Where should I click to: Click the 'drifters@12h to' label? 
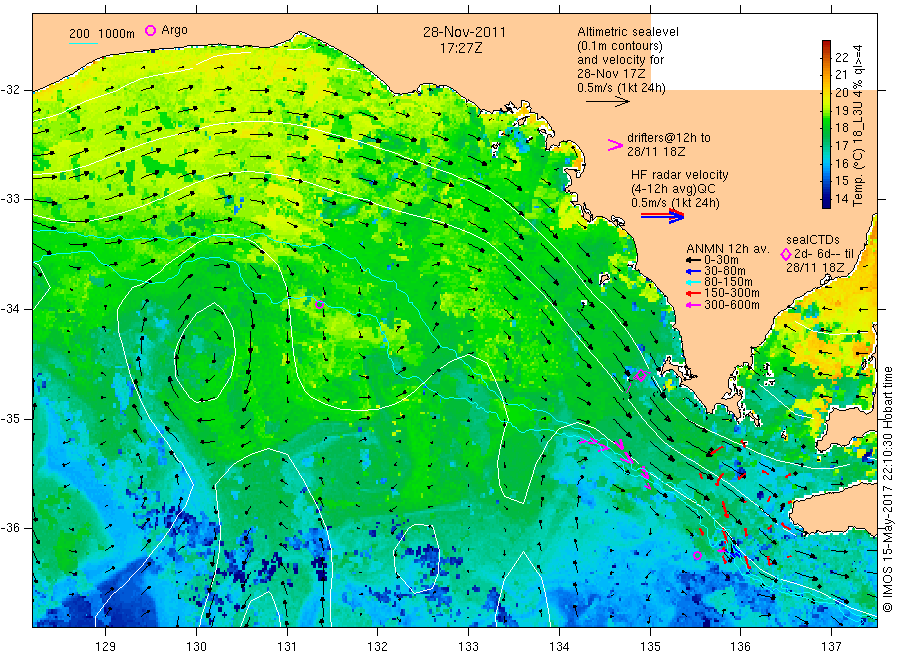tap(669, 138)
